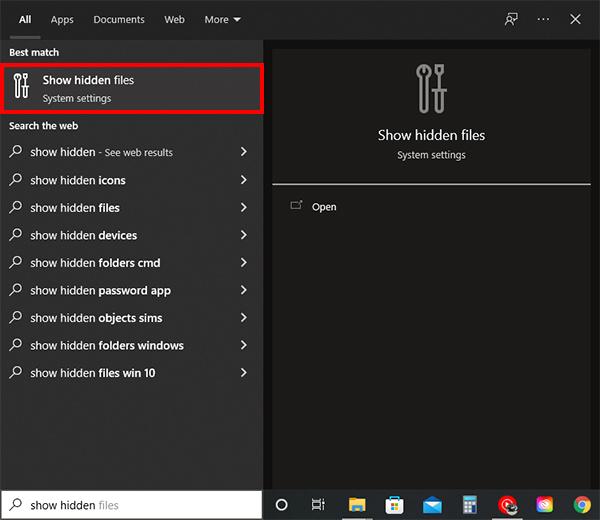Click the search icon beside 'show hidden icons'
Image resolution: width=600 pixels, height=520 pixels.
[16, 179]
